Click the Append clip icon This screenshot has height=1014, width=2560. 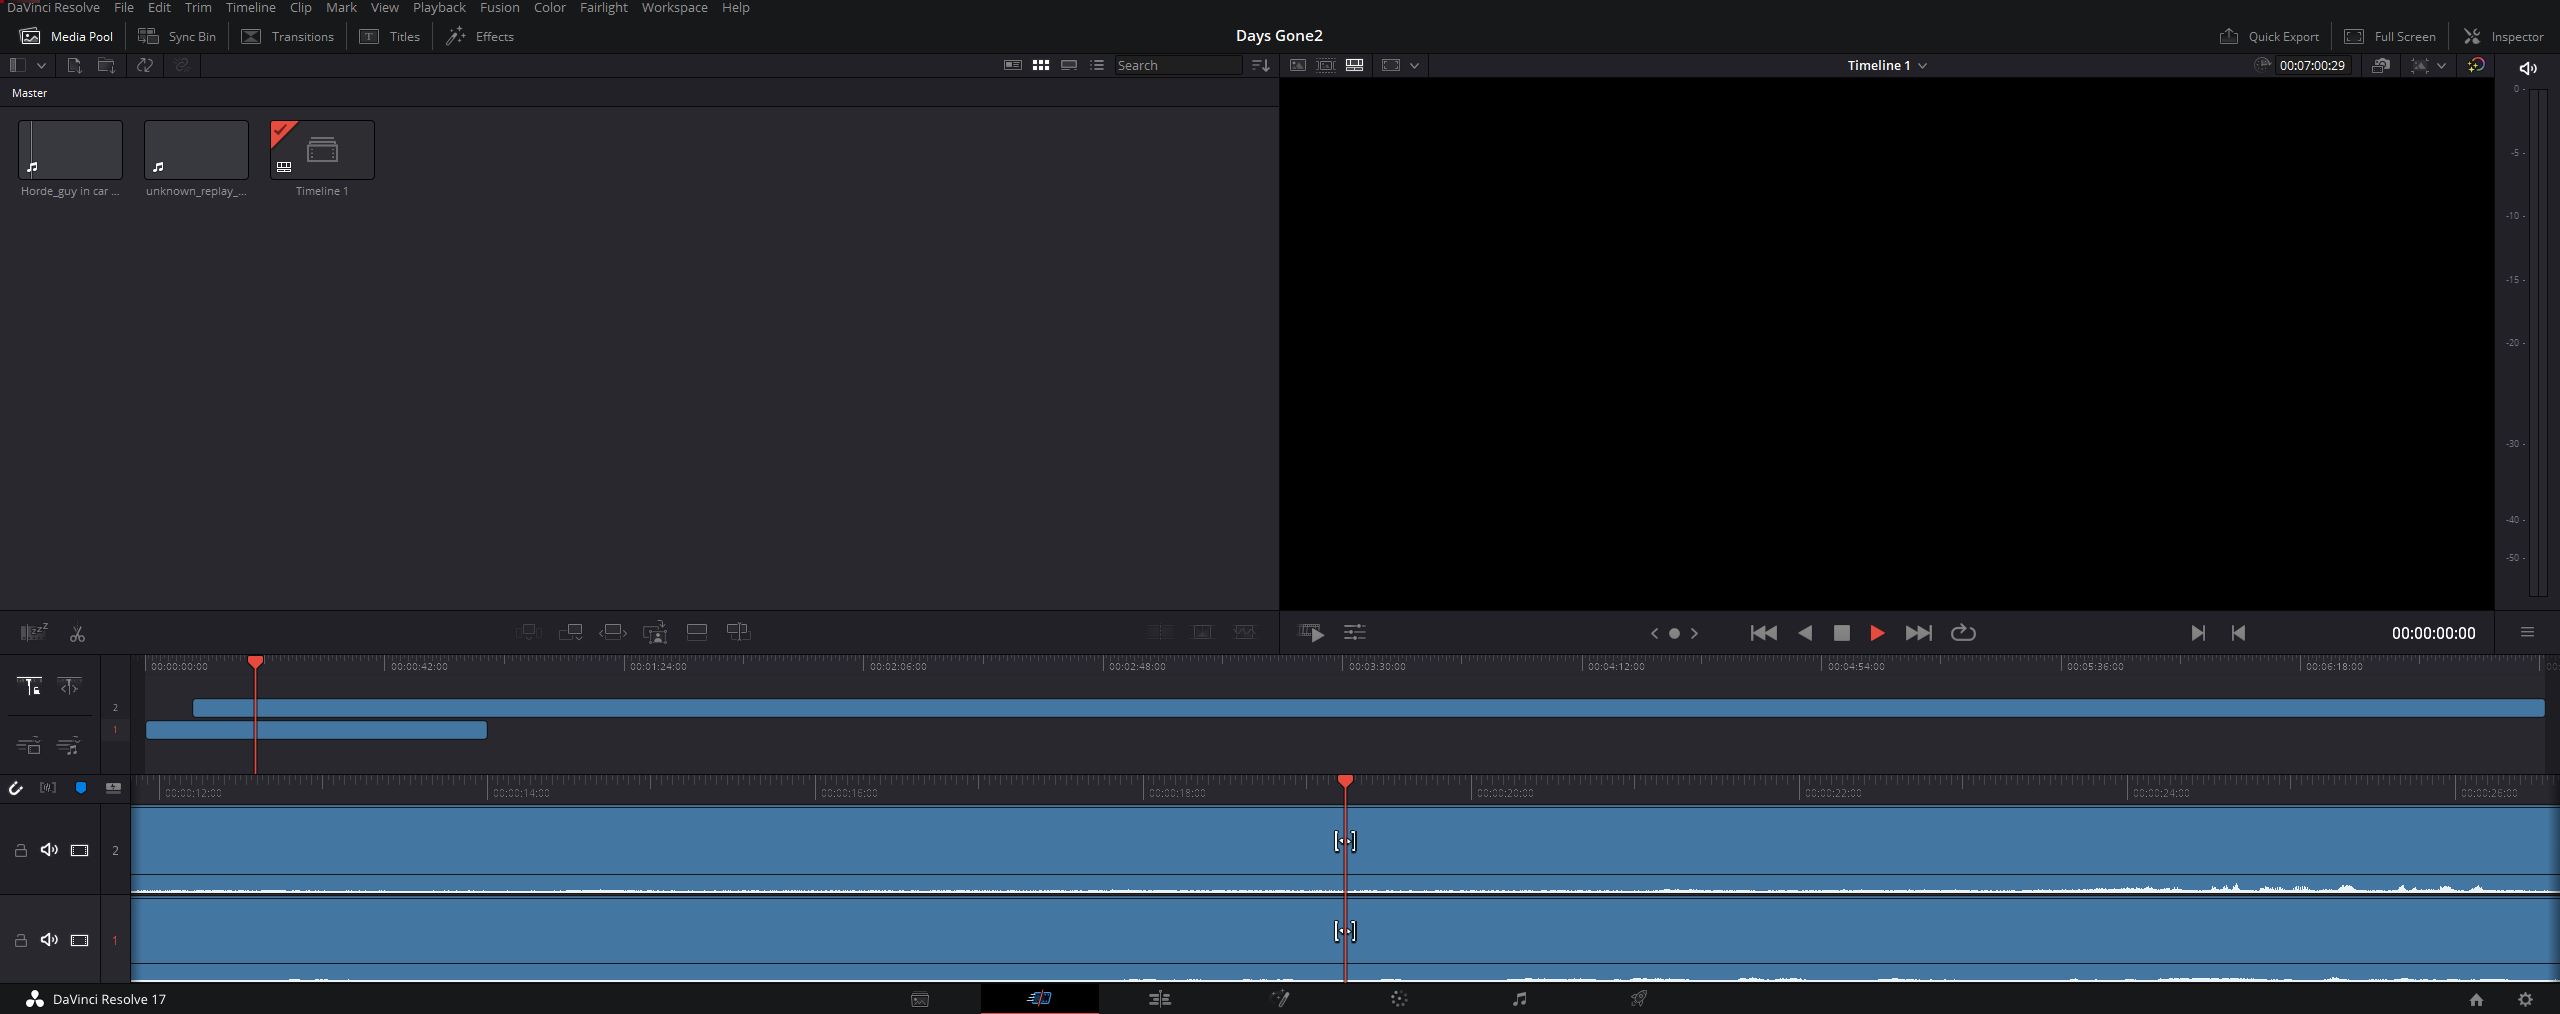(571, 632)
